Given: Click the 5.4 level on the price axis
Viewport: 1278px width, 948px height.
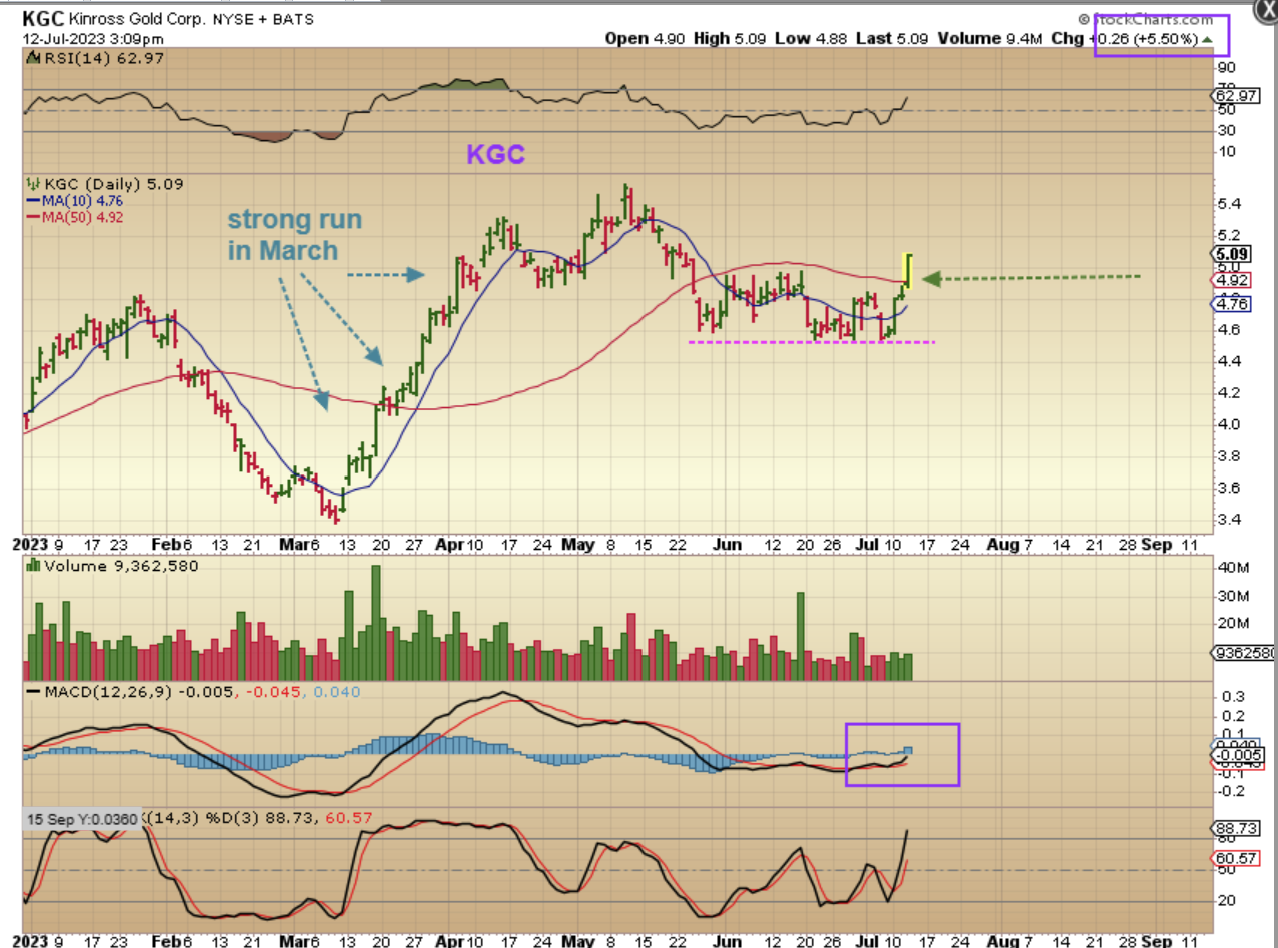Looking at the screenshot, I should click(1228, 204).
